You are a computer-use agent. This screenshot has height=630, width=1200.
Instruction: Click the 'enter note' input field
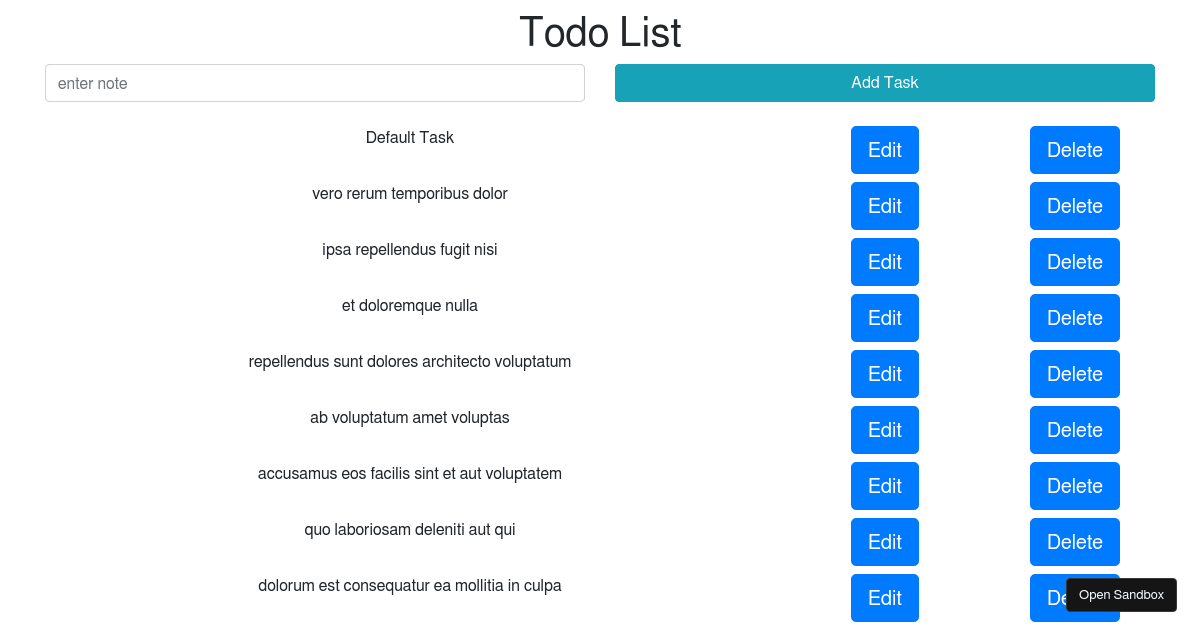pyautogui.click(x=314, y=83)
